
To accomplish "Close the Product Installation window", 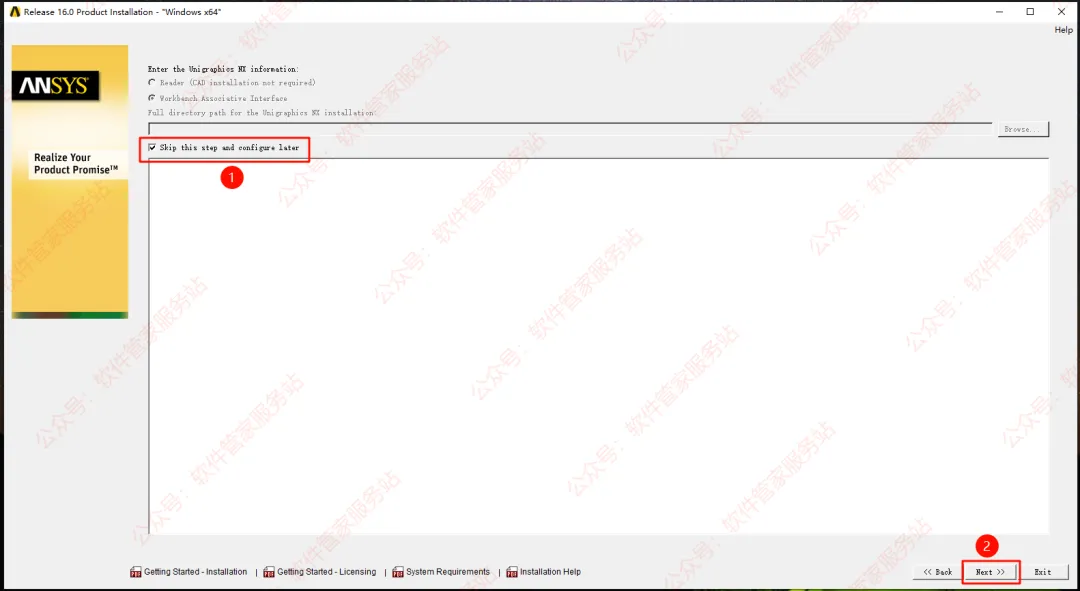I will [x=1061, y=12].
